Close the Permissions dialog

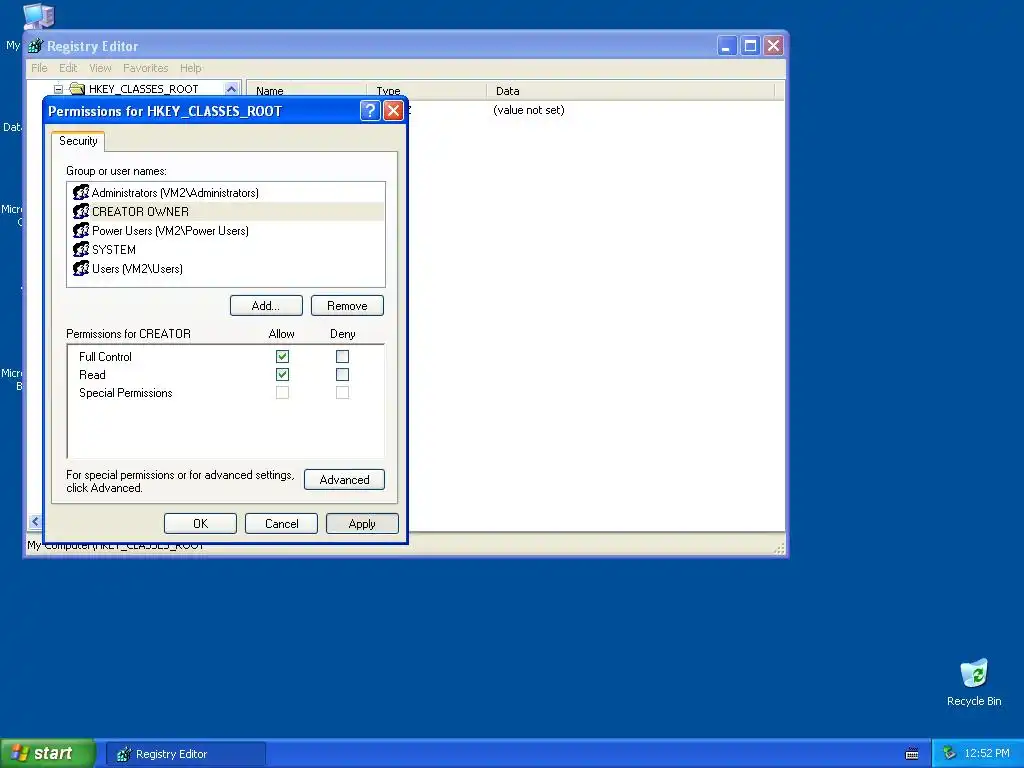tap(393, 111)
